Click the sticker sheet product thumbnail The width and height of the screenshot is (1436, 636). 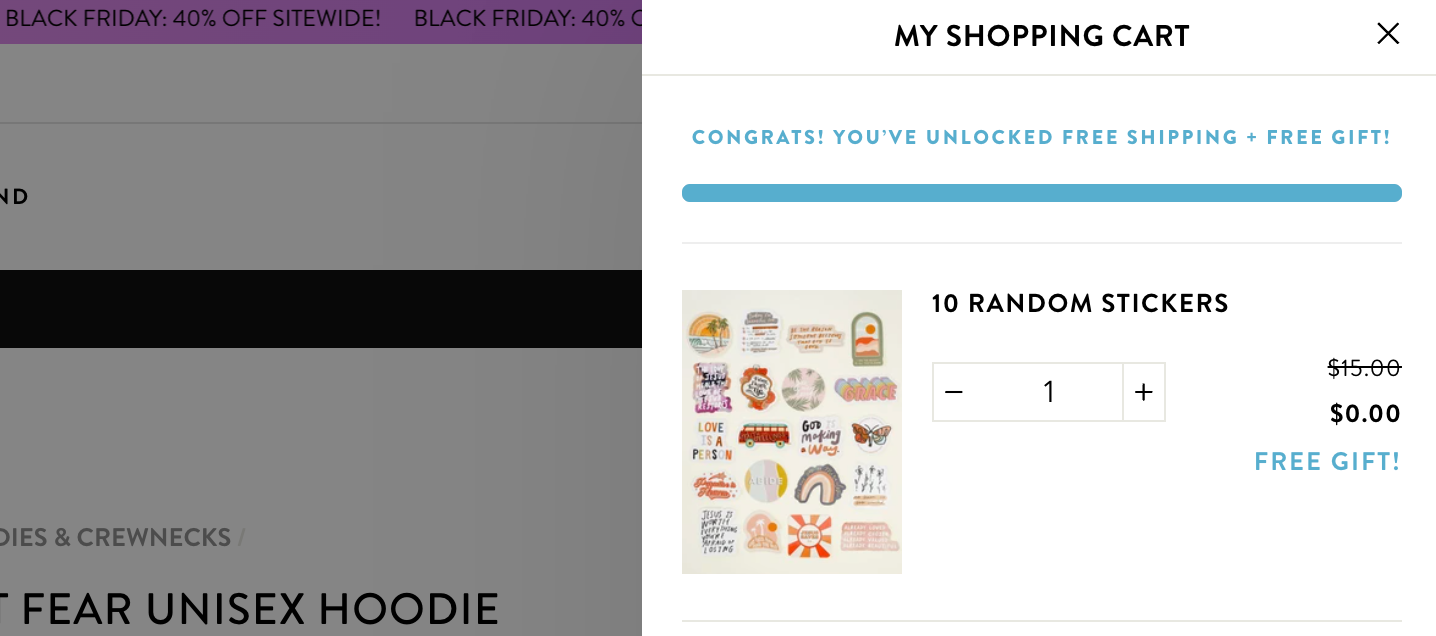(x=792, y=432)
